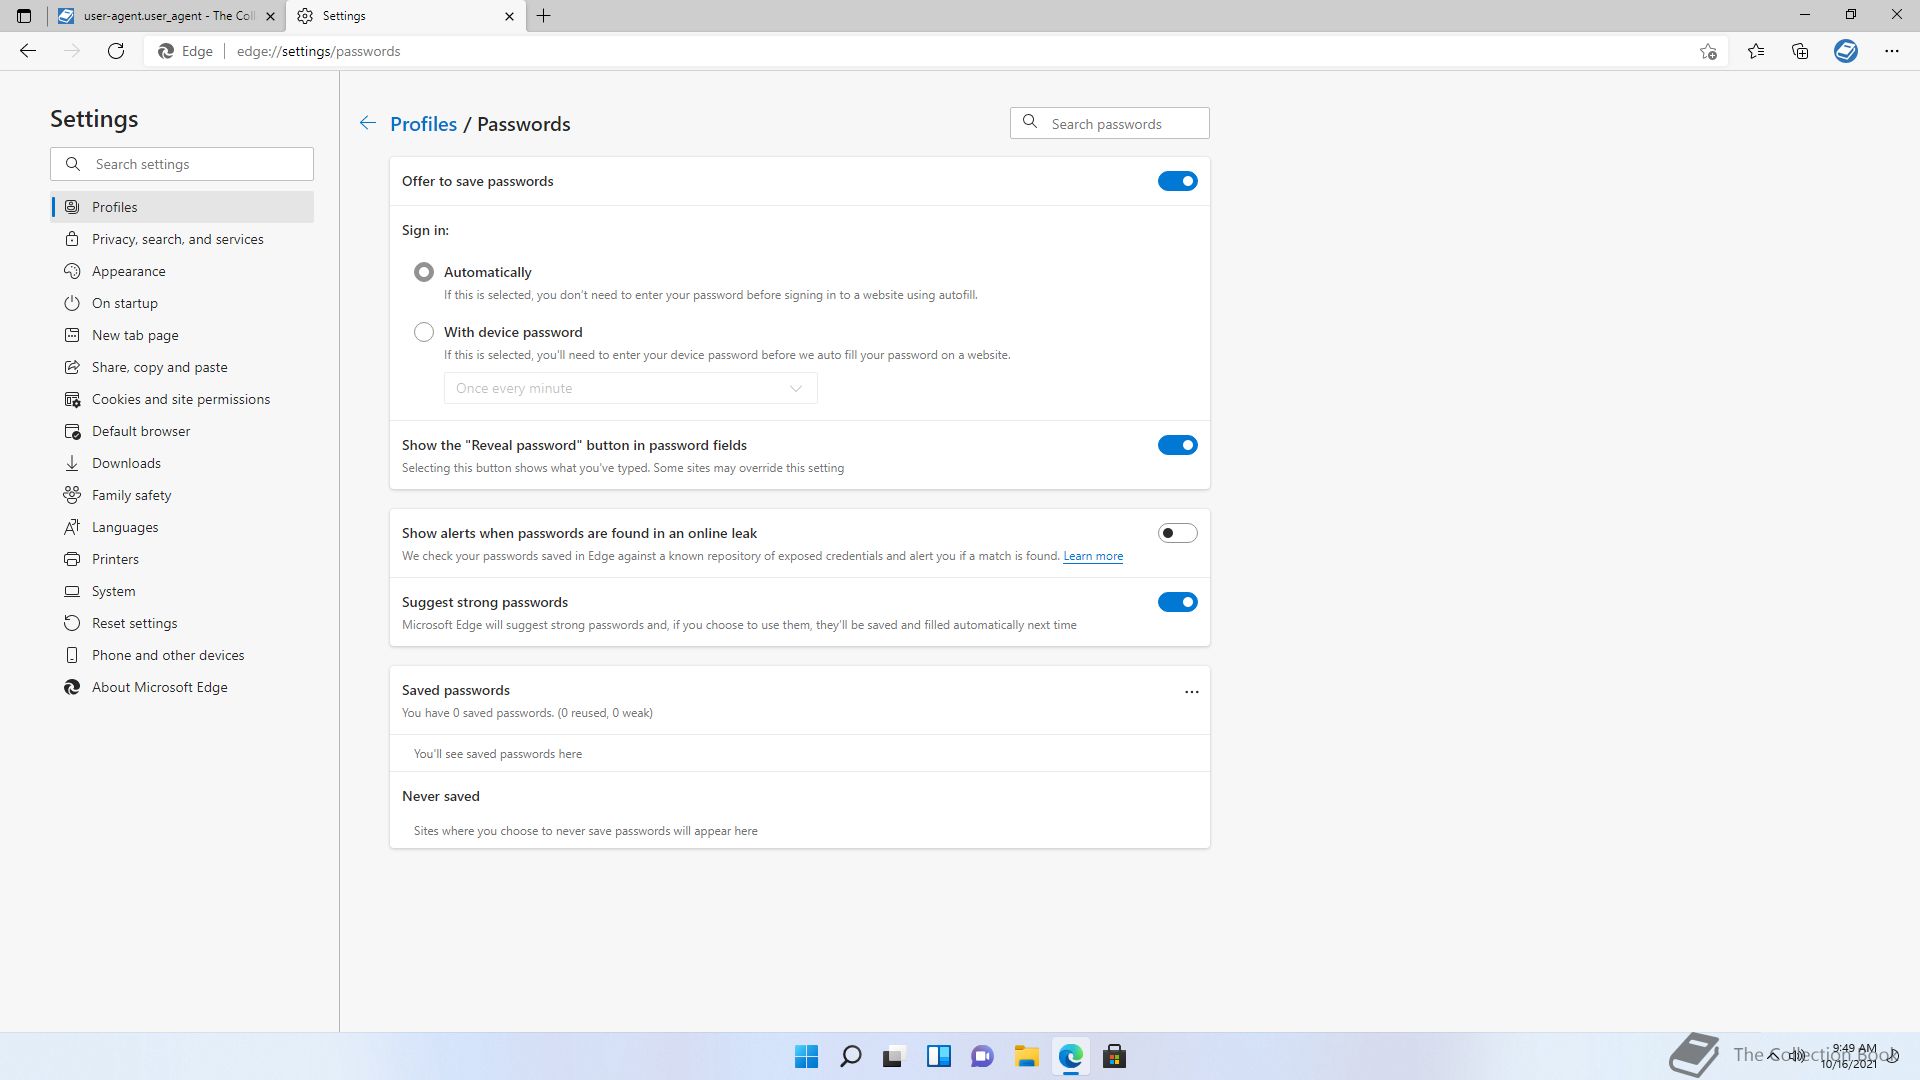The height and width of the screenshot is (1080, 1920).
Task: Open Widgets from the taskbar
Action: point(938,1057)
